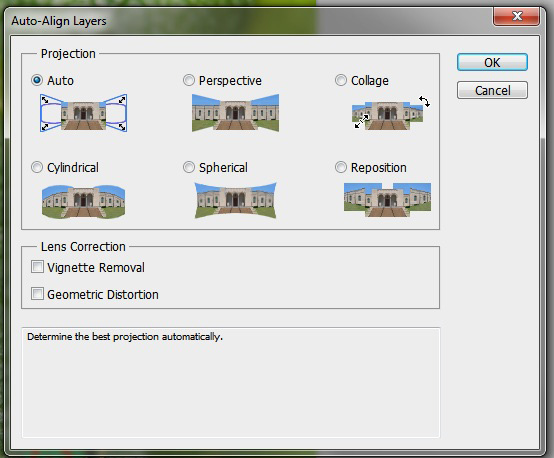Viewport: 554px width, 458px height.
Task: Click the Cylindrical projection preview image
Action: (x=83, y=201)
